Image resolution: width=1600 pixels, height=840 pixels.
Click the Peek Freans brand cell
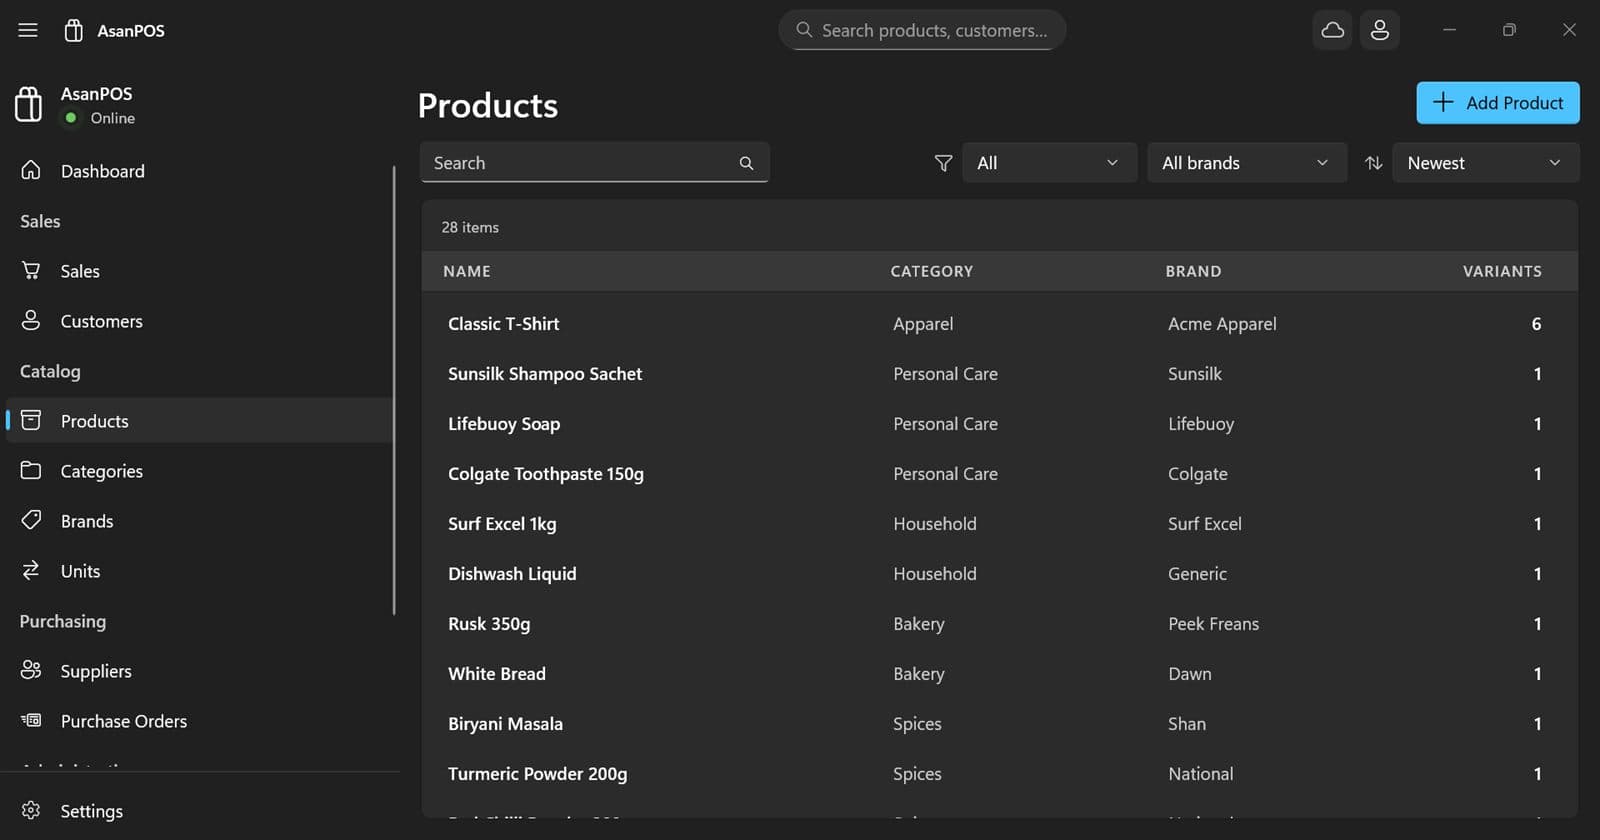(1213, 624)
